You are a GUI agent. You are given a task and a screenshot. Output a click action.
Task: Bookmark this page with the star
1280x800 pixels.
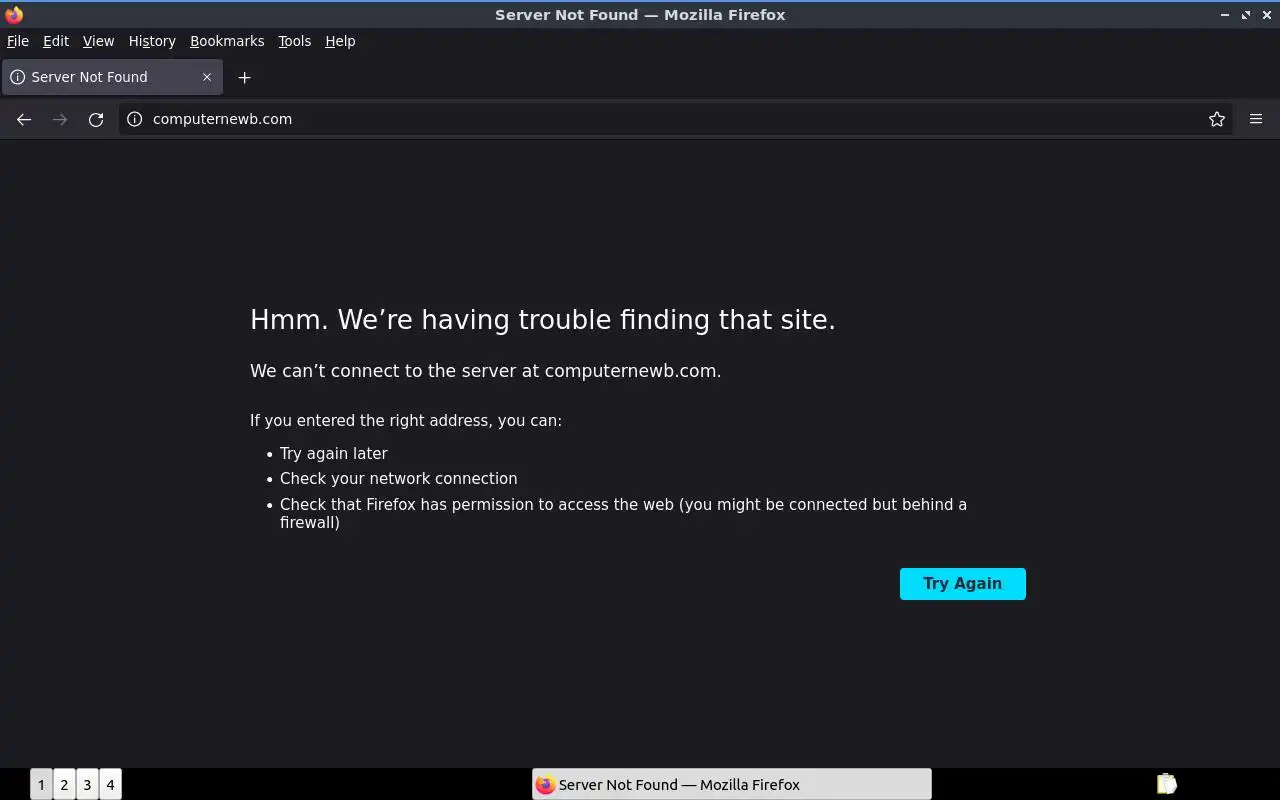[x=1217, y=119]
